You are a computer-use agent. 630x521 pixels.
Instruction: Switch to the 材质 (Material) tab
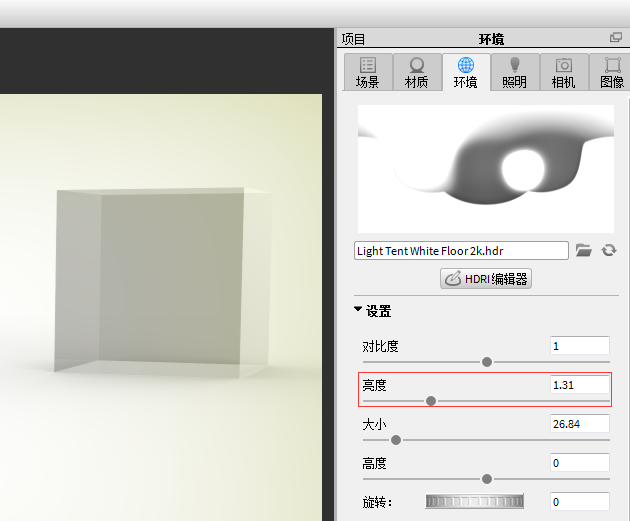coord(417,72)
